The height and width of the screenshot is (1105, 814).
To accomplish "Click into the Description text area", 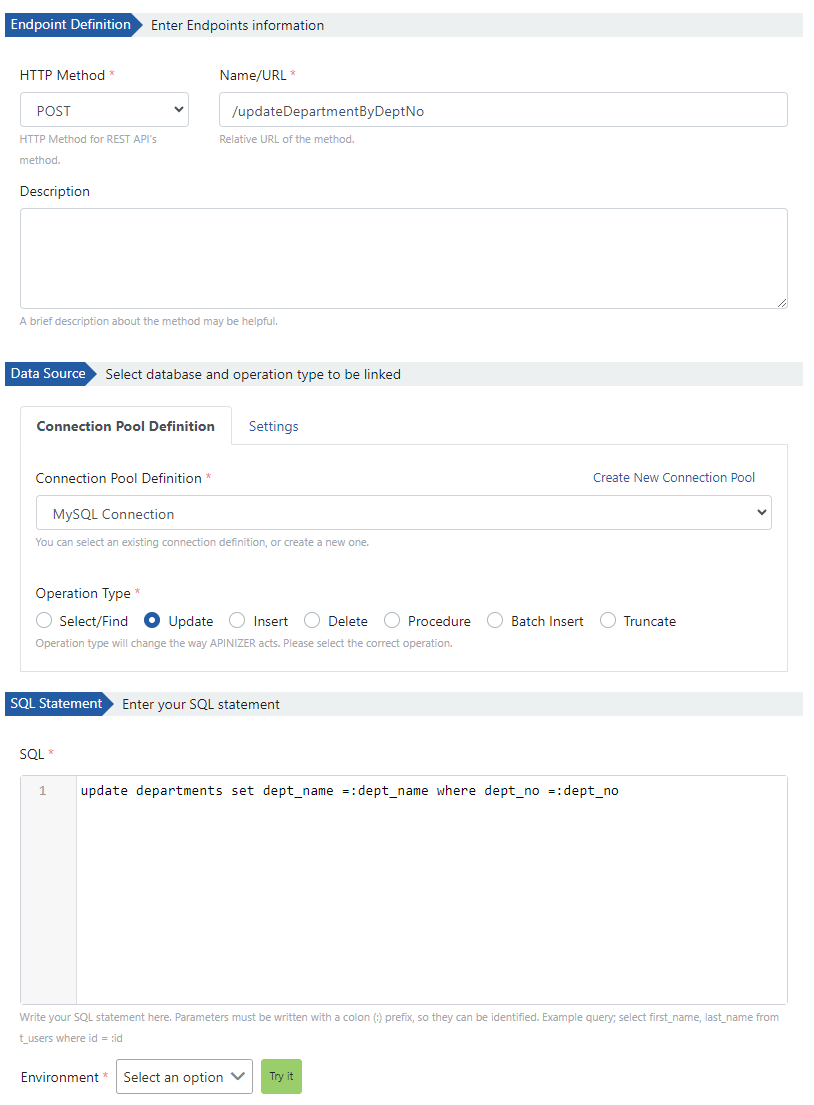I will [x=403, y=258].
